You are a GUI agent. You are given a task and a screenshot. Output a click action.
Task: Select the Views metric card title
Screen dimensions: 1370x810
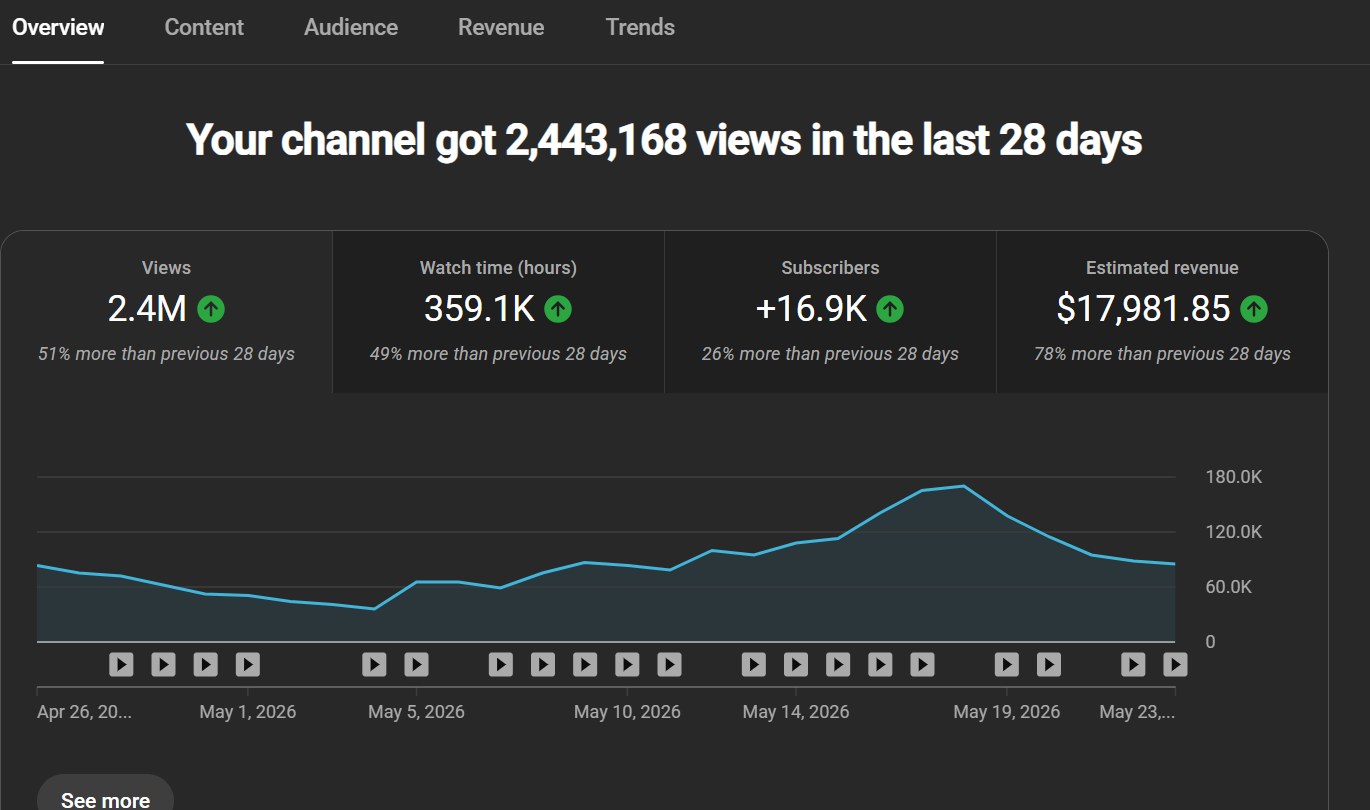(x=166, y=268)
